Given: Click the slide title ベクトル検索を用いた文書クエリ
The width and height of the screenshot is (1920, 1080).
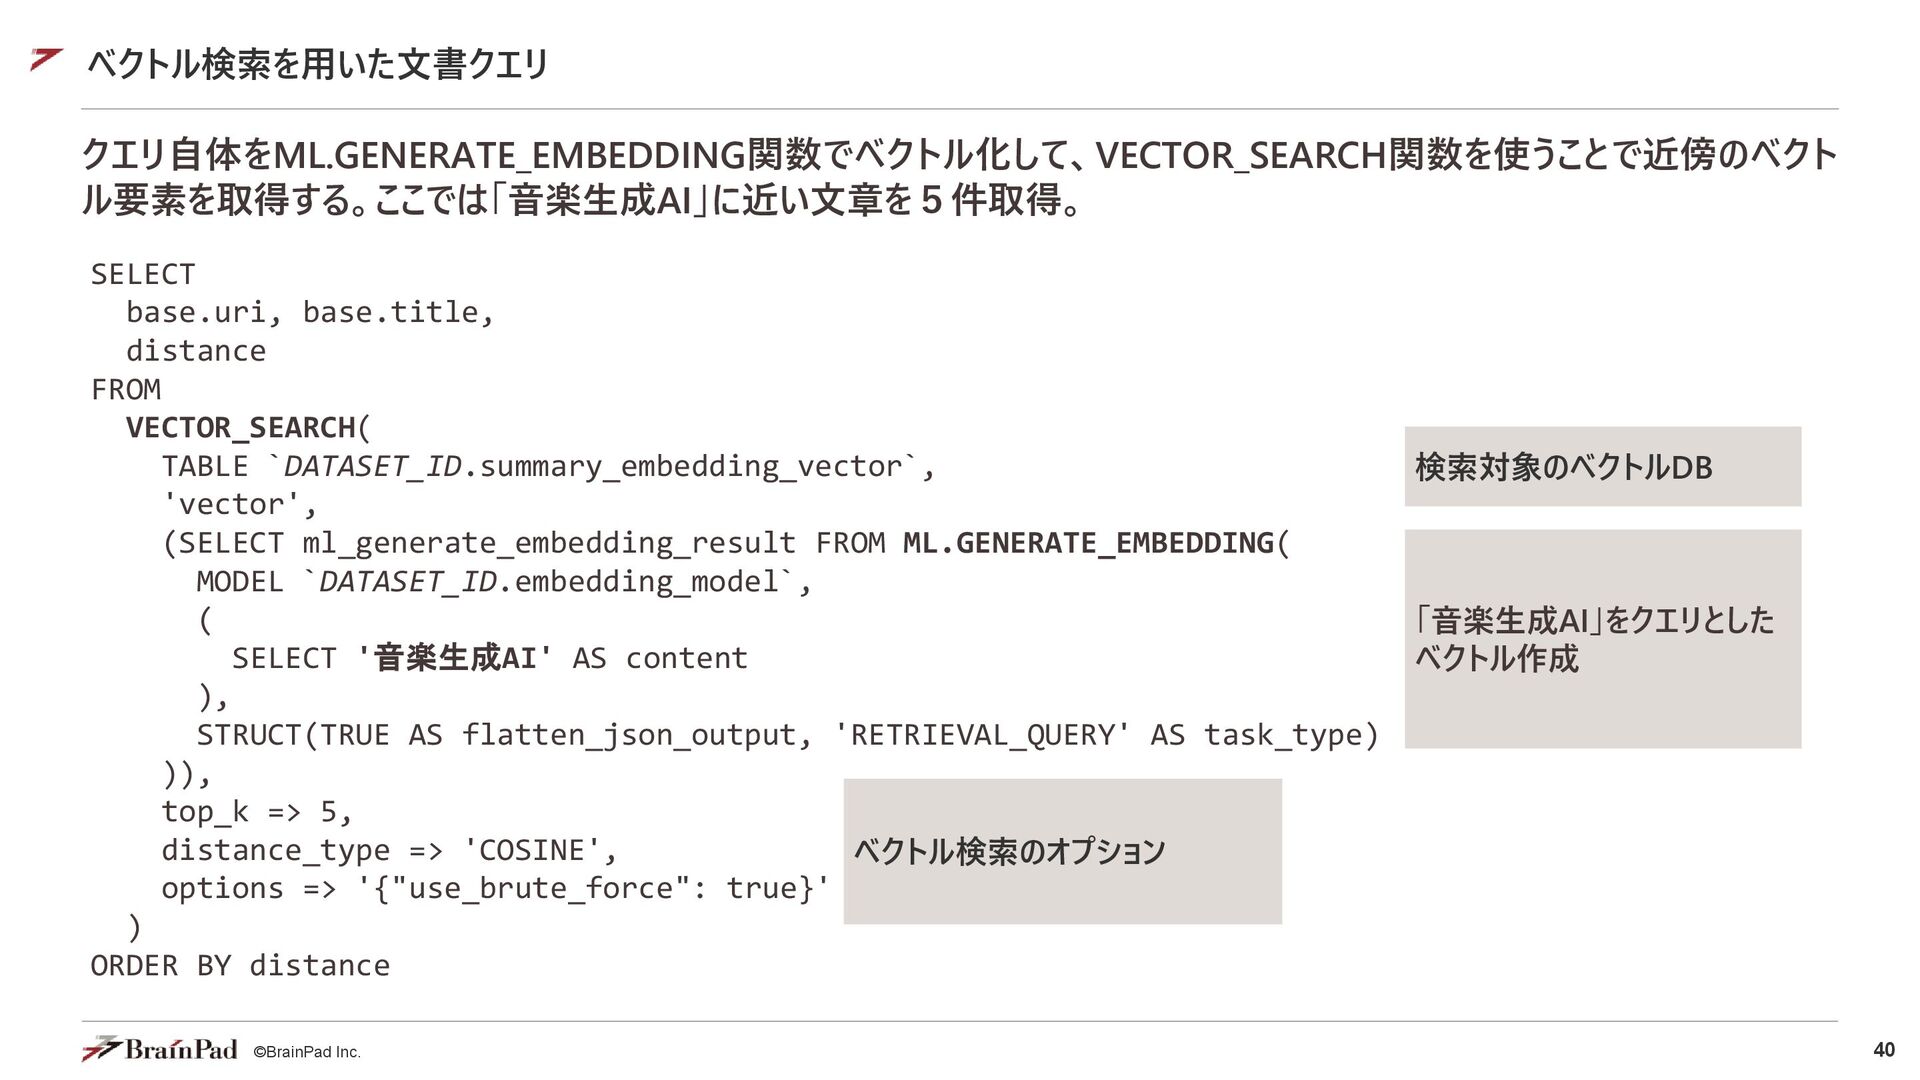Looking at the screenshot, I should [318, 64].
